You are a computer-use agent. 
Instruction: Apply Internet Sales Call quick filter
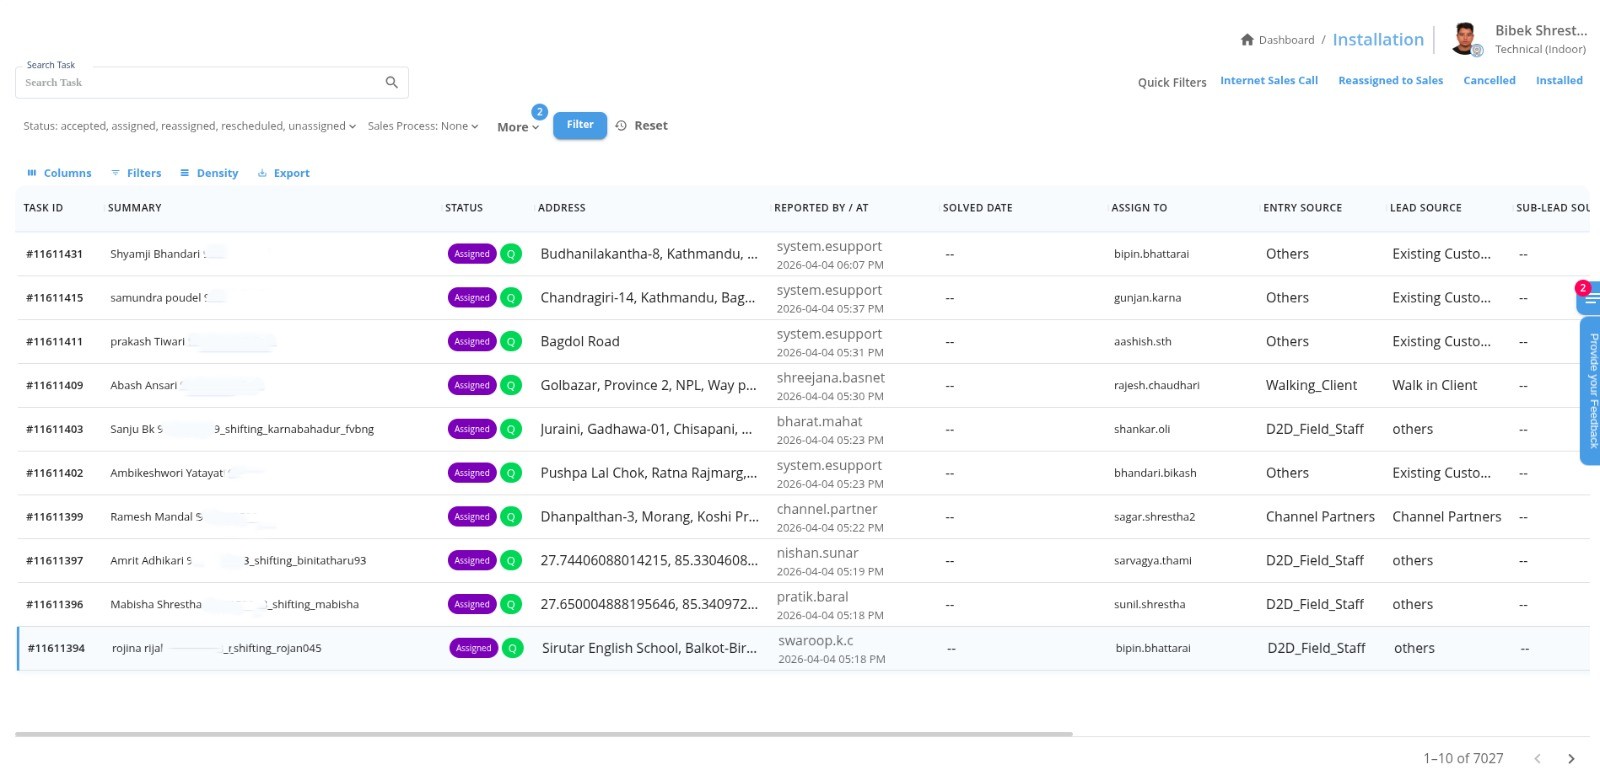click(x=1268, y=81)
